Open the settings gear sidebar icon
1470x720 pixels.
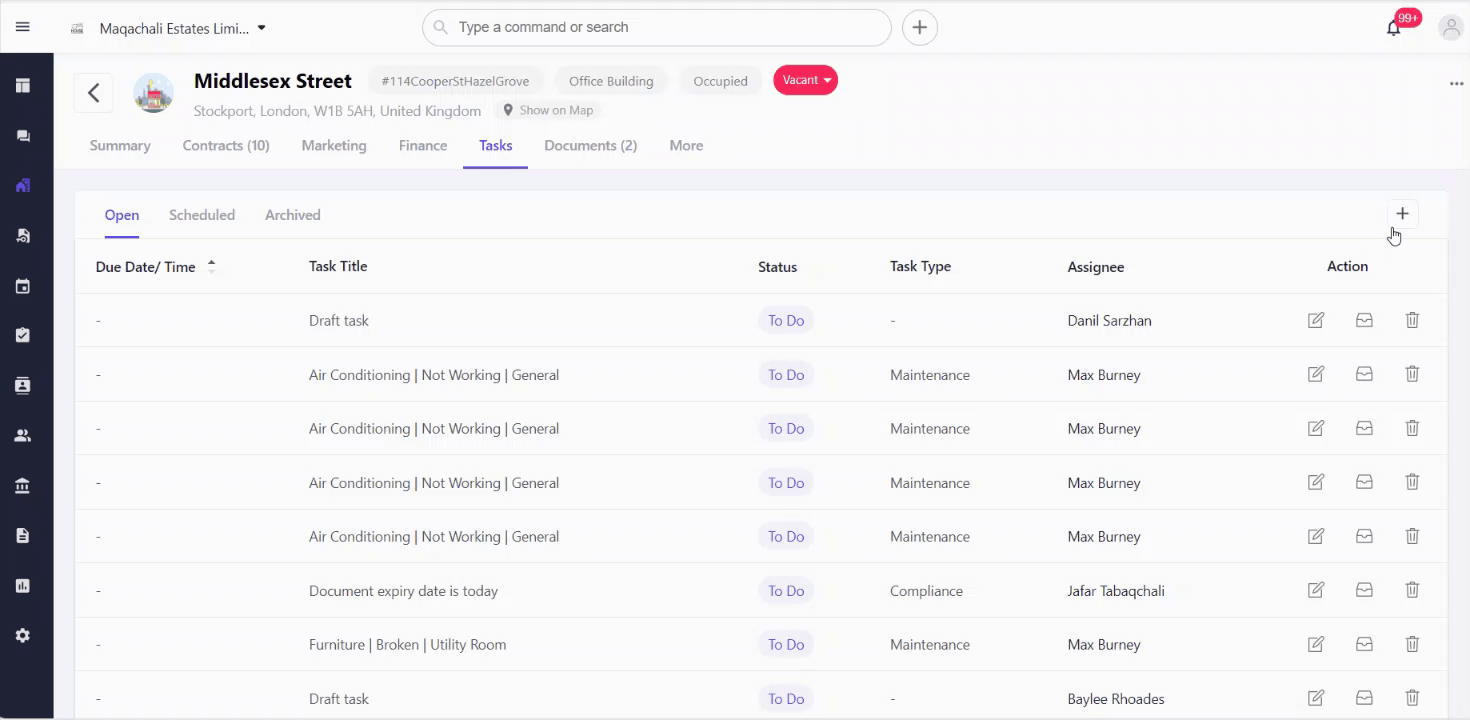23,636
